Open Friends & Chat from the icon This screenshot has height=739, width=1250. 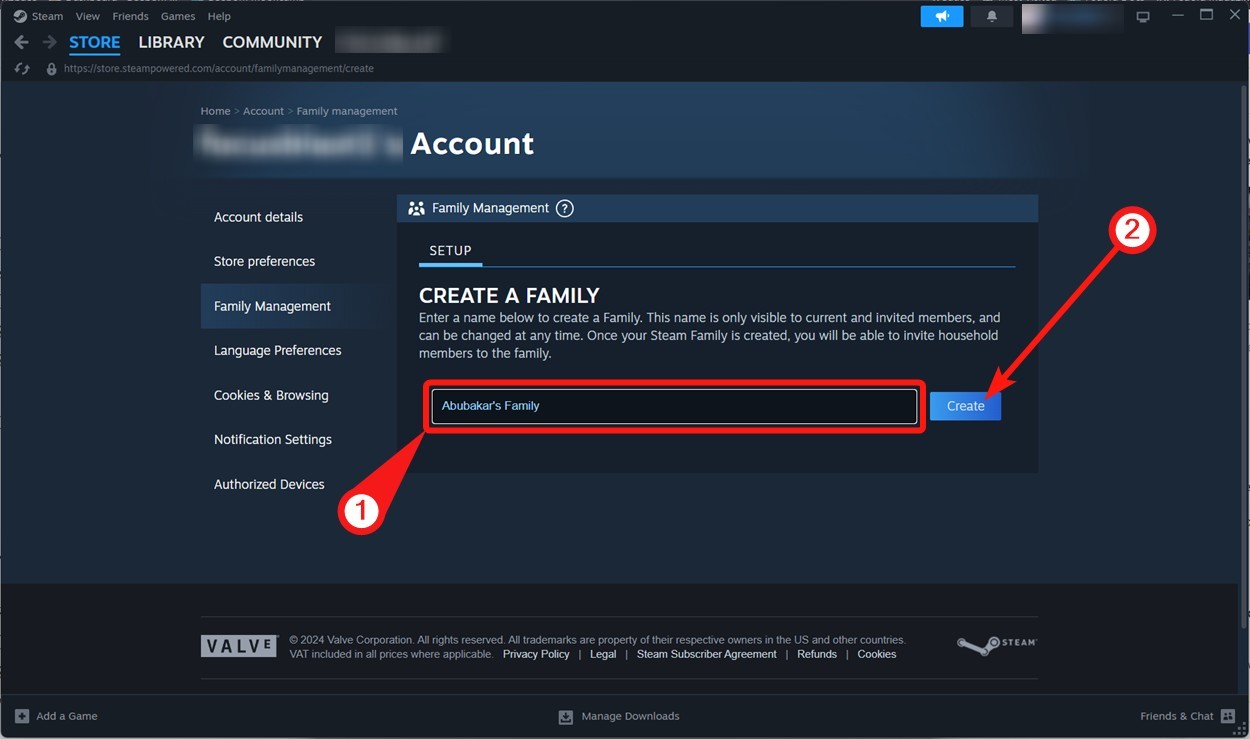coord(1226,716)
